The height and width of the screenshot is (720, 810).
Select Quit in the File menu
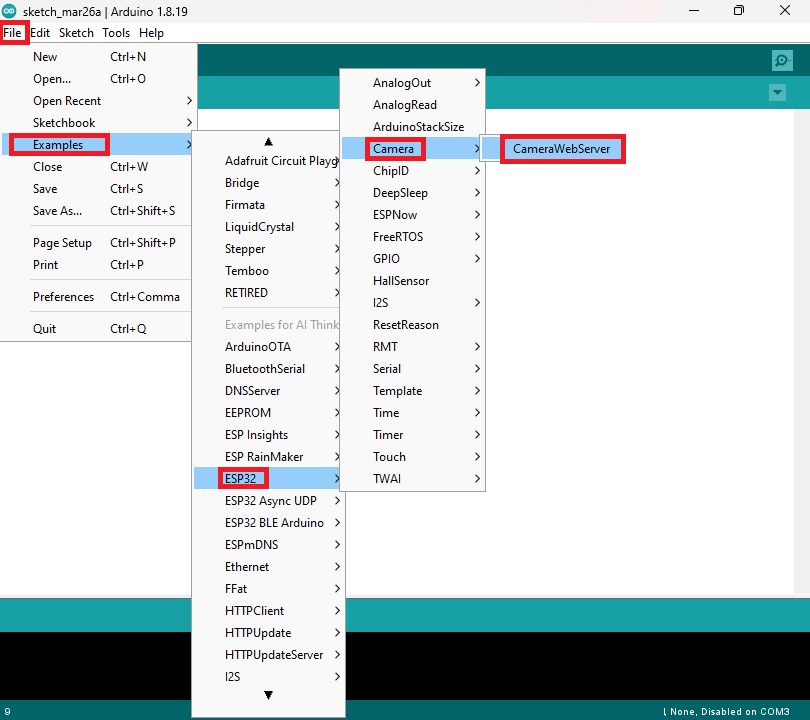pyautogui.click(x=98, y=329)
